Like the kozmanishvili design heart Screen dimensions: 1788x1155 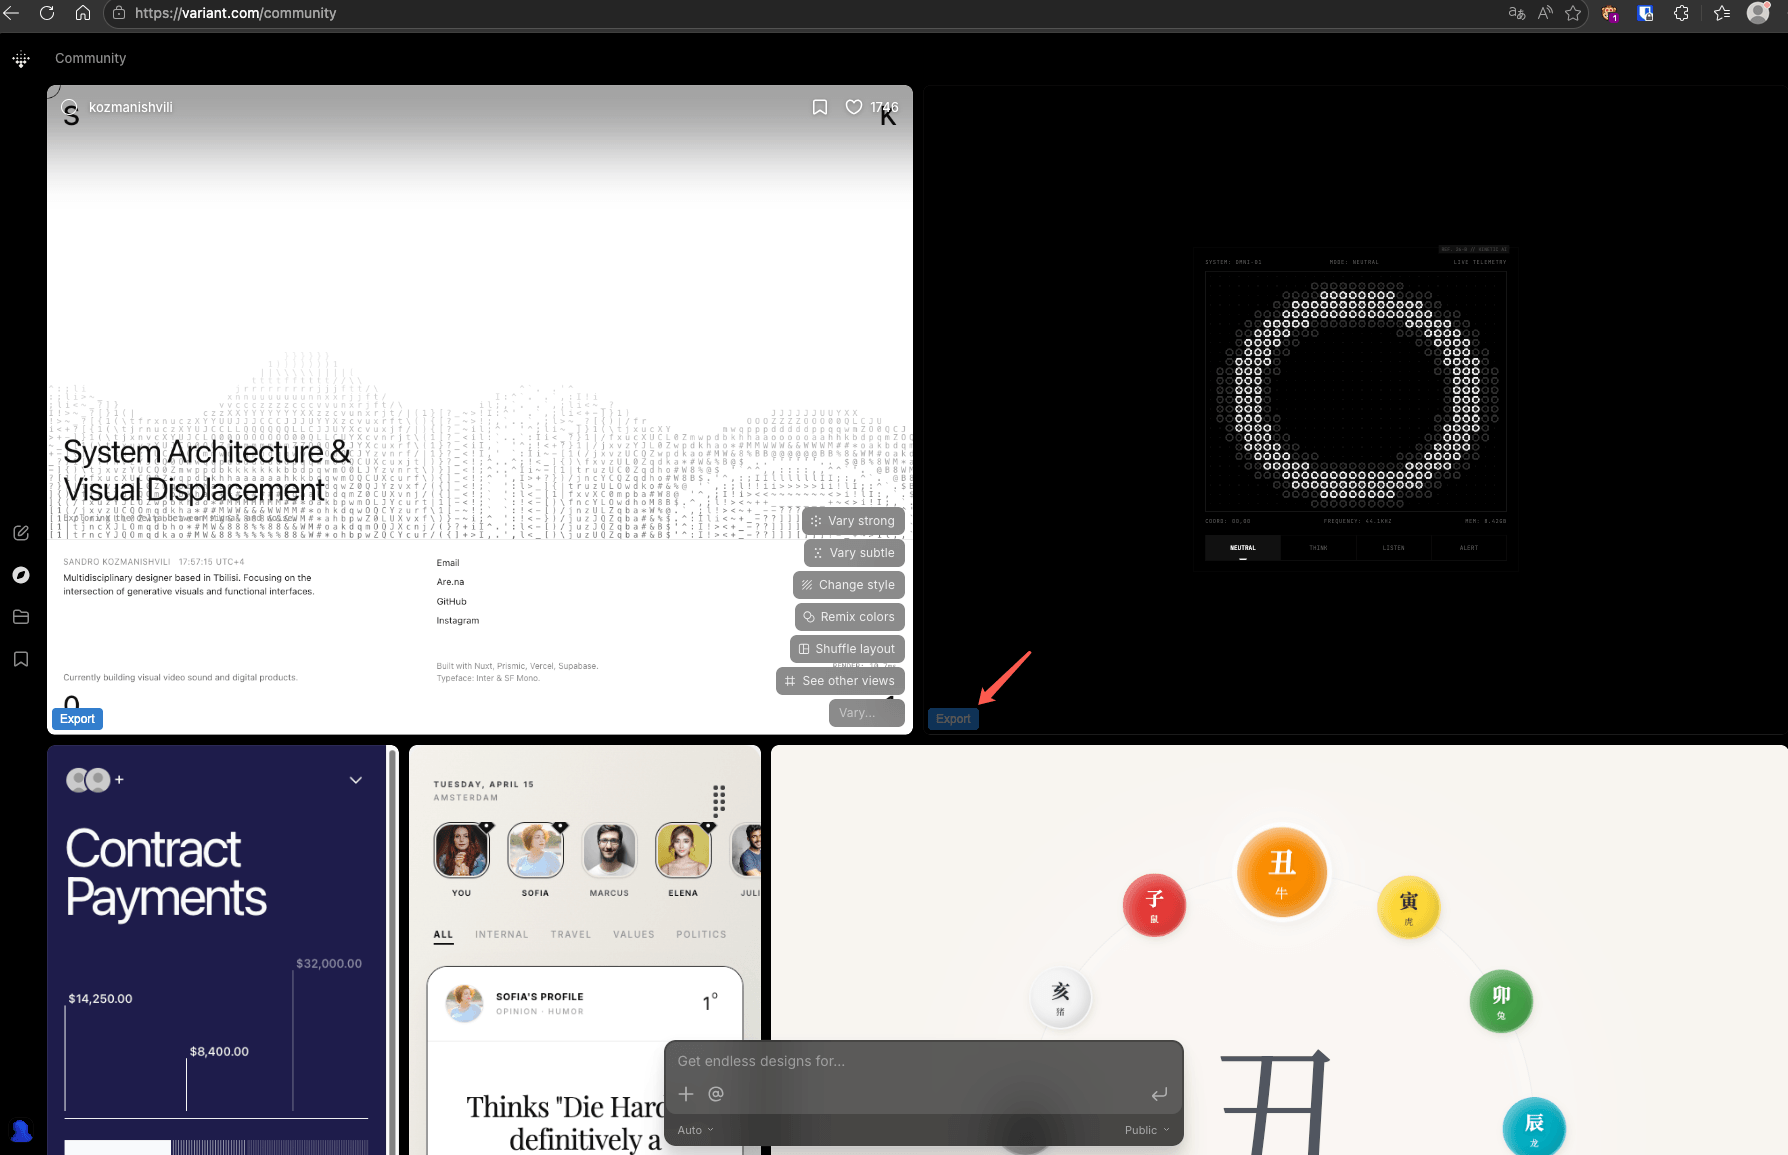[854, 107]
